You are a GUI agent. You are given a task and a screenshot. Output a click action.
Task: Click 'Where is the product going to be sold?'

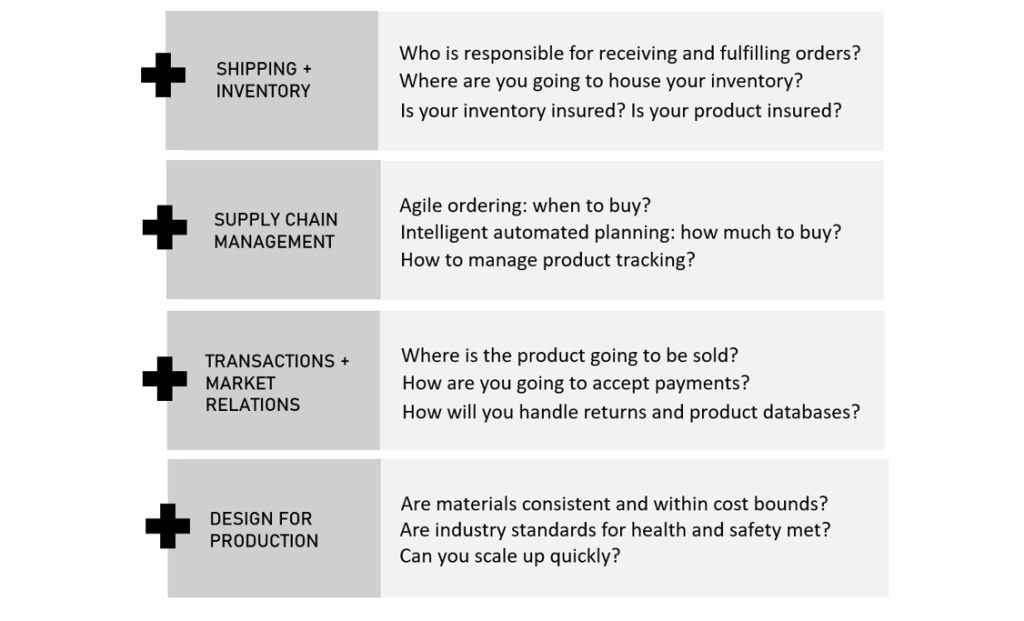pos(569,355)
